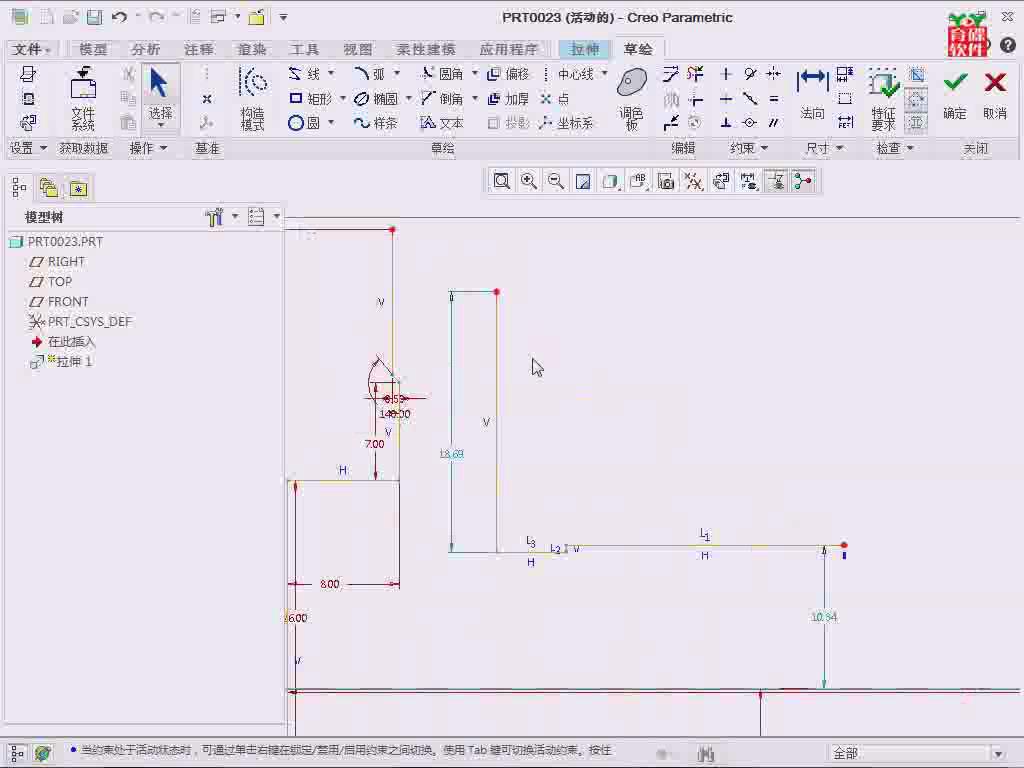The height and width of the screenshot is (768, 1024).
Task: Select the Chamfer (倒角) tool
Action: (x=442, y=99)
